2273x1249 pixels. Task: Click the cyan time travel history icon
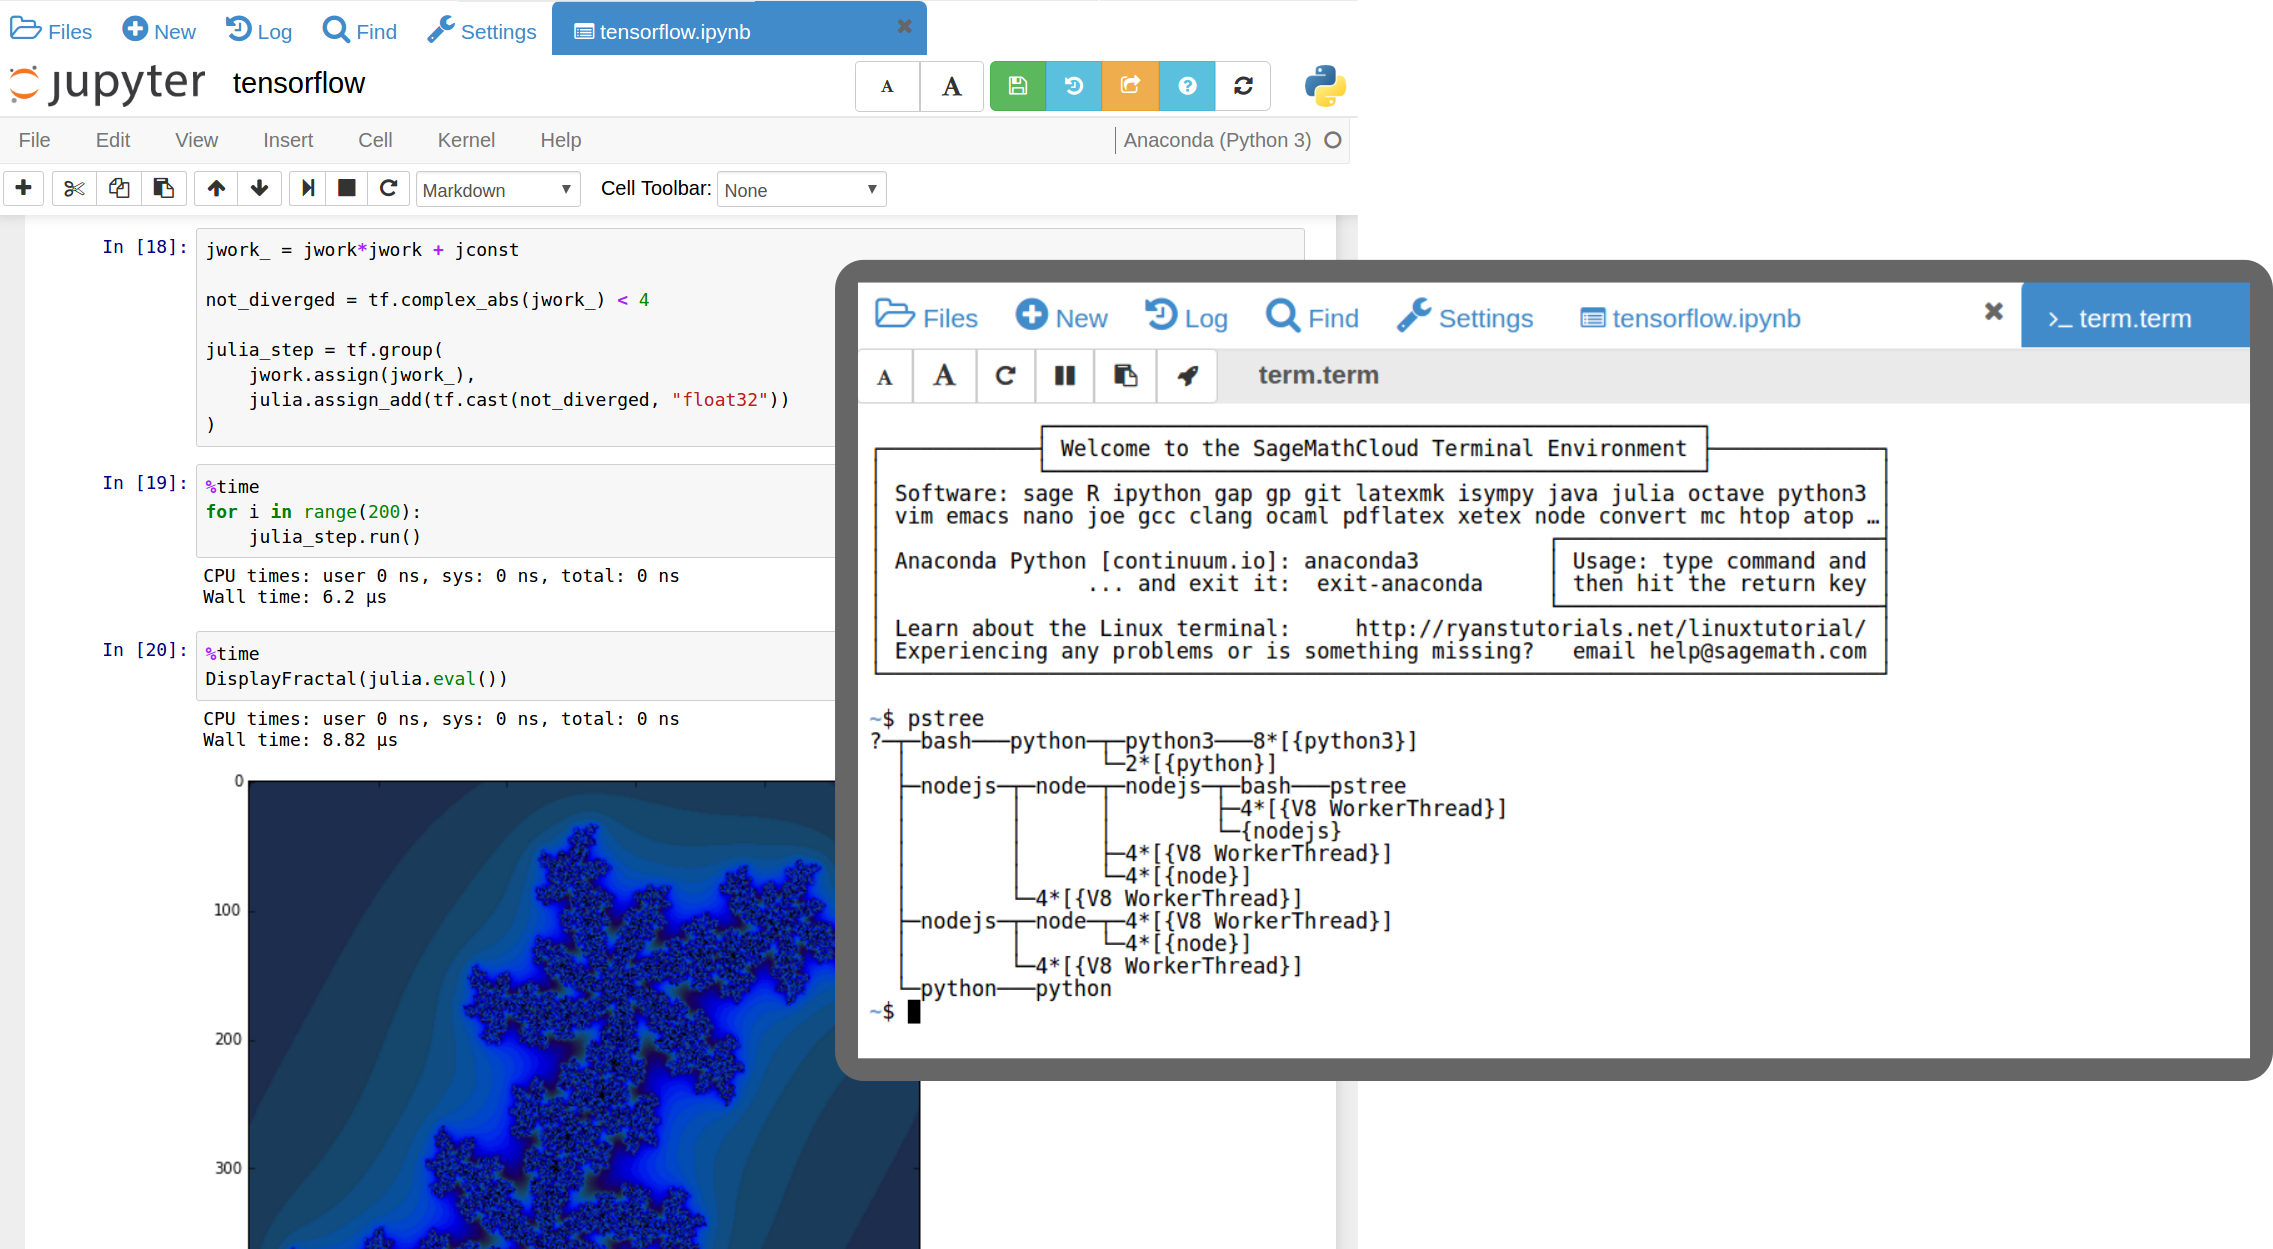tap(1073, 86)
